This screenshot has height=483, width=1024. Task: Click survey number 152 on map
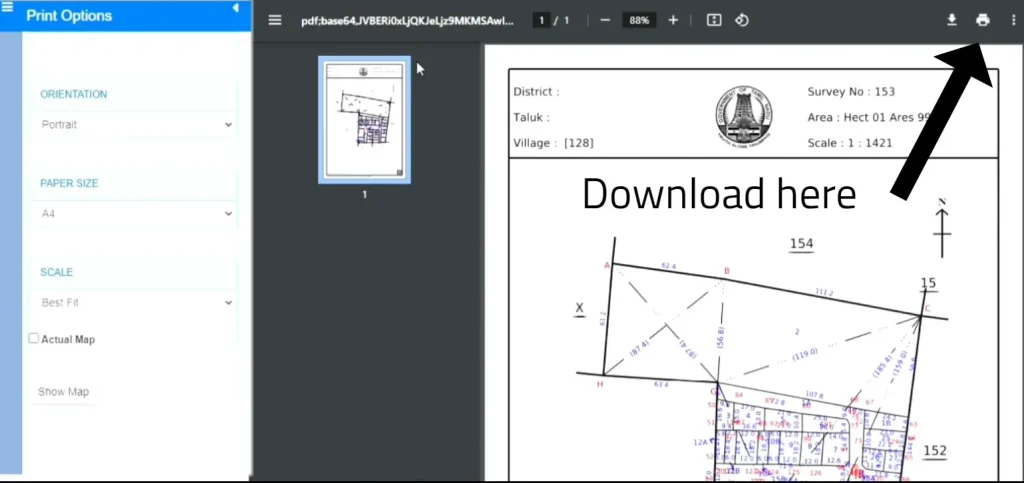tap(935, 451)
